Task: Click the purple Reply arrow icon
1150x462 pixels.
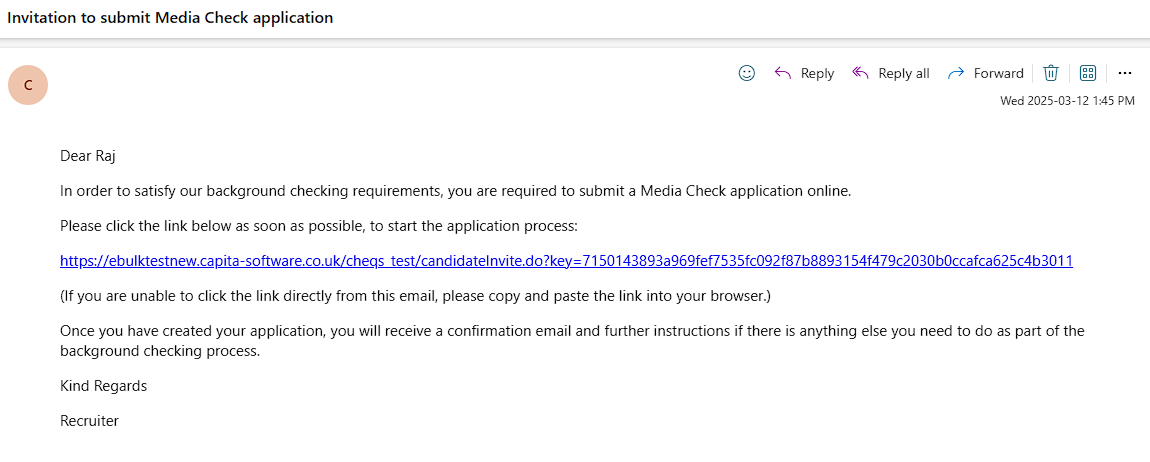Action: click(783, 73)
